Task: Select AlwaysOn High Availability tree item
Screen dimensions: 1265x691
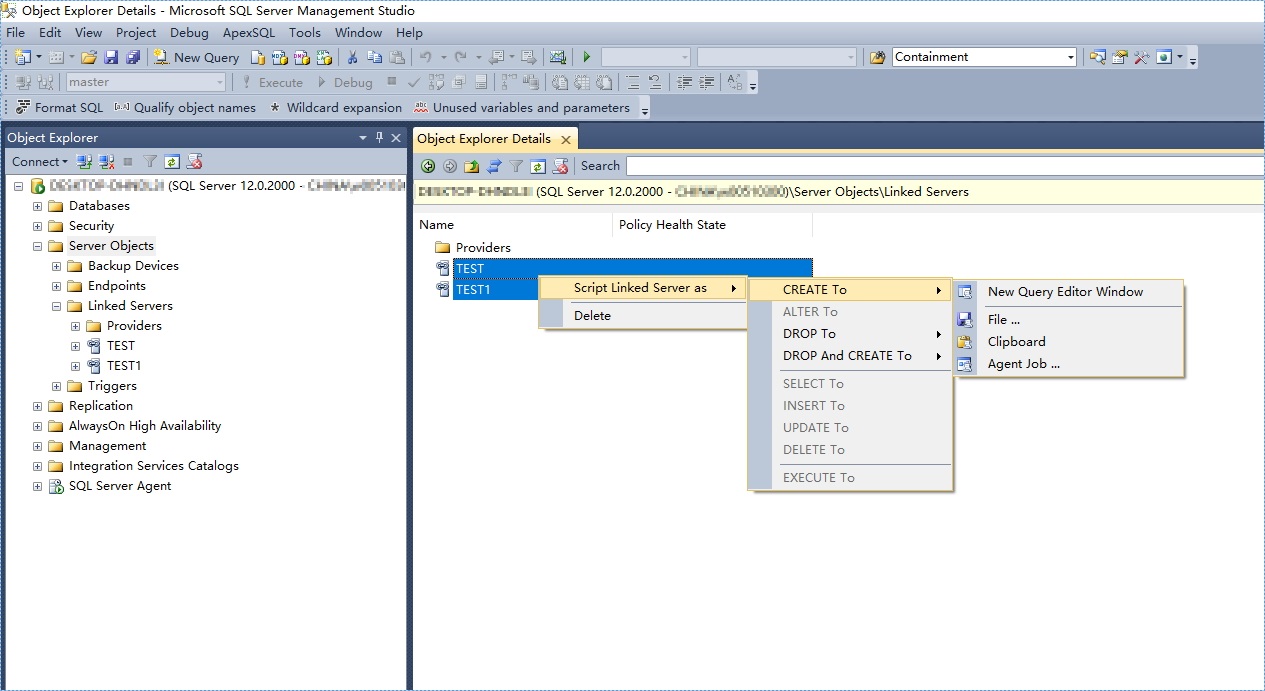Action: coord(145,426)
